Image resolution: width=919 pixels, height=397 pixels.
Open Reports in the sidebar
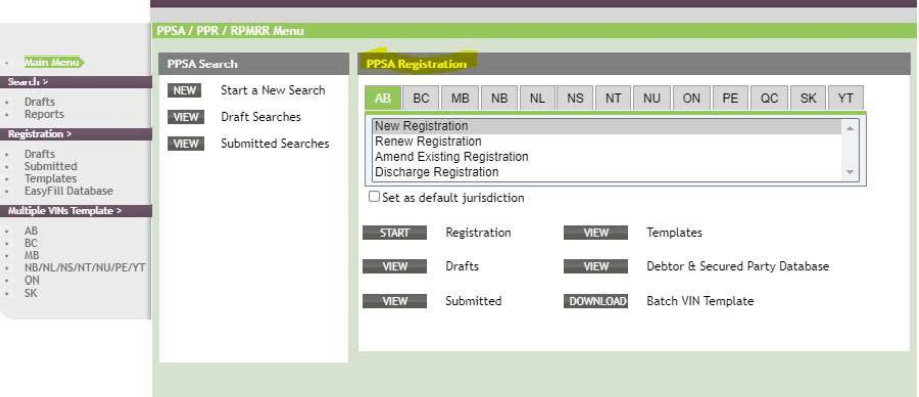tap(44, 114)
